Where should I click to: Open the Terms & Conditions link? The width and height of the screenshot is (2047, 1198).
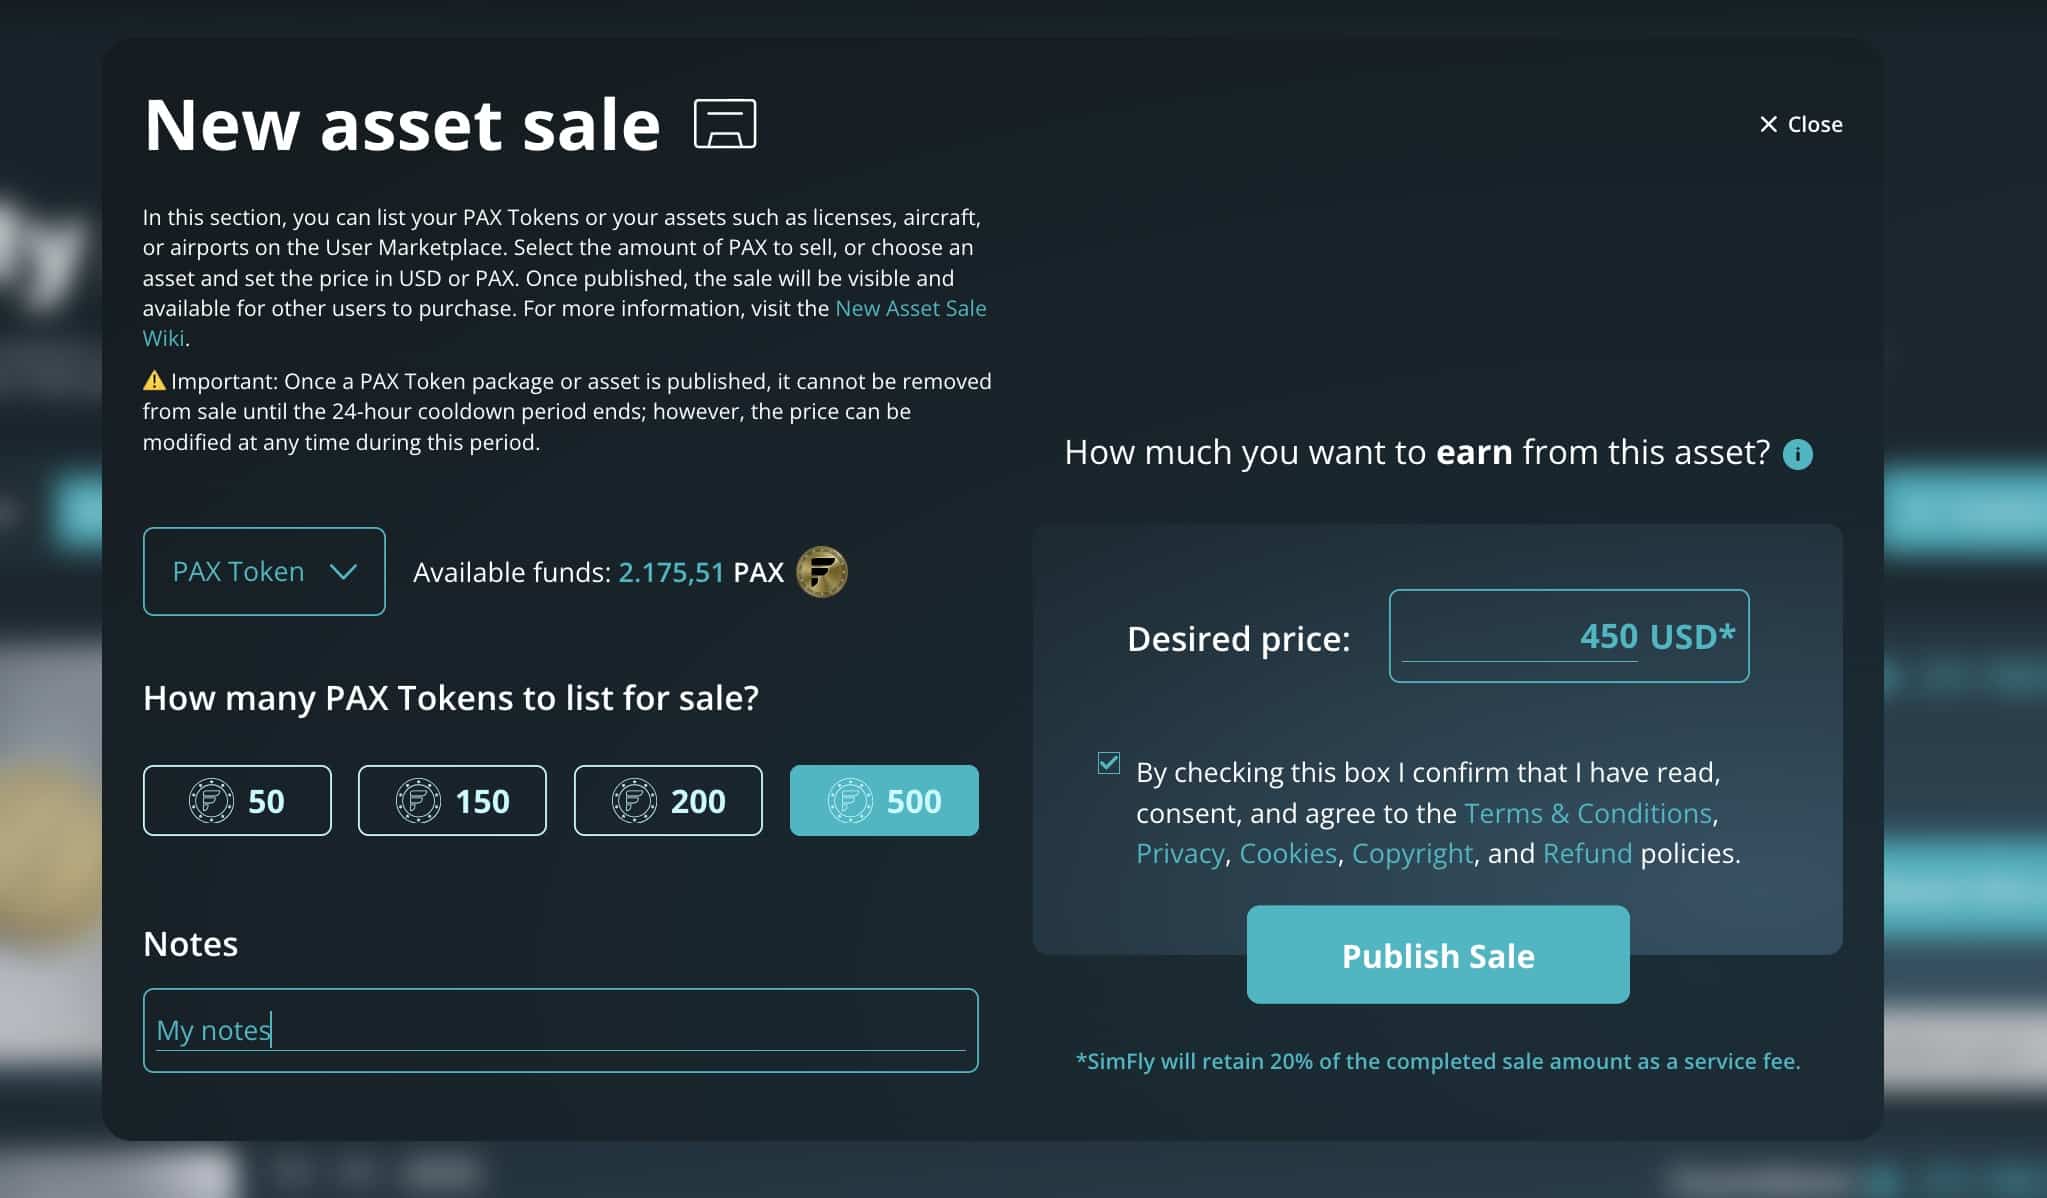pos(1586,813)
